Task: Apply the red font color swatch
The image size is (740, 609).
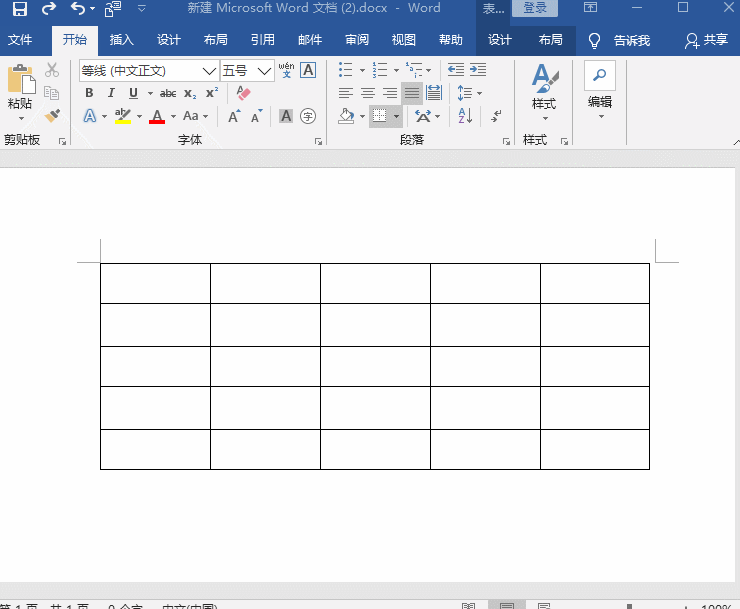Action: coord(157,116)
